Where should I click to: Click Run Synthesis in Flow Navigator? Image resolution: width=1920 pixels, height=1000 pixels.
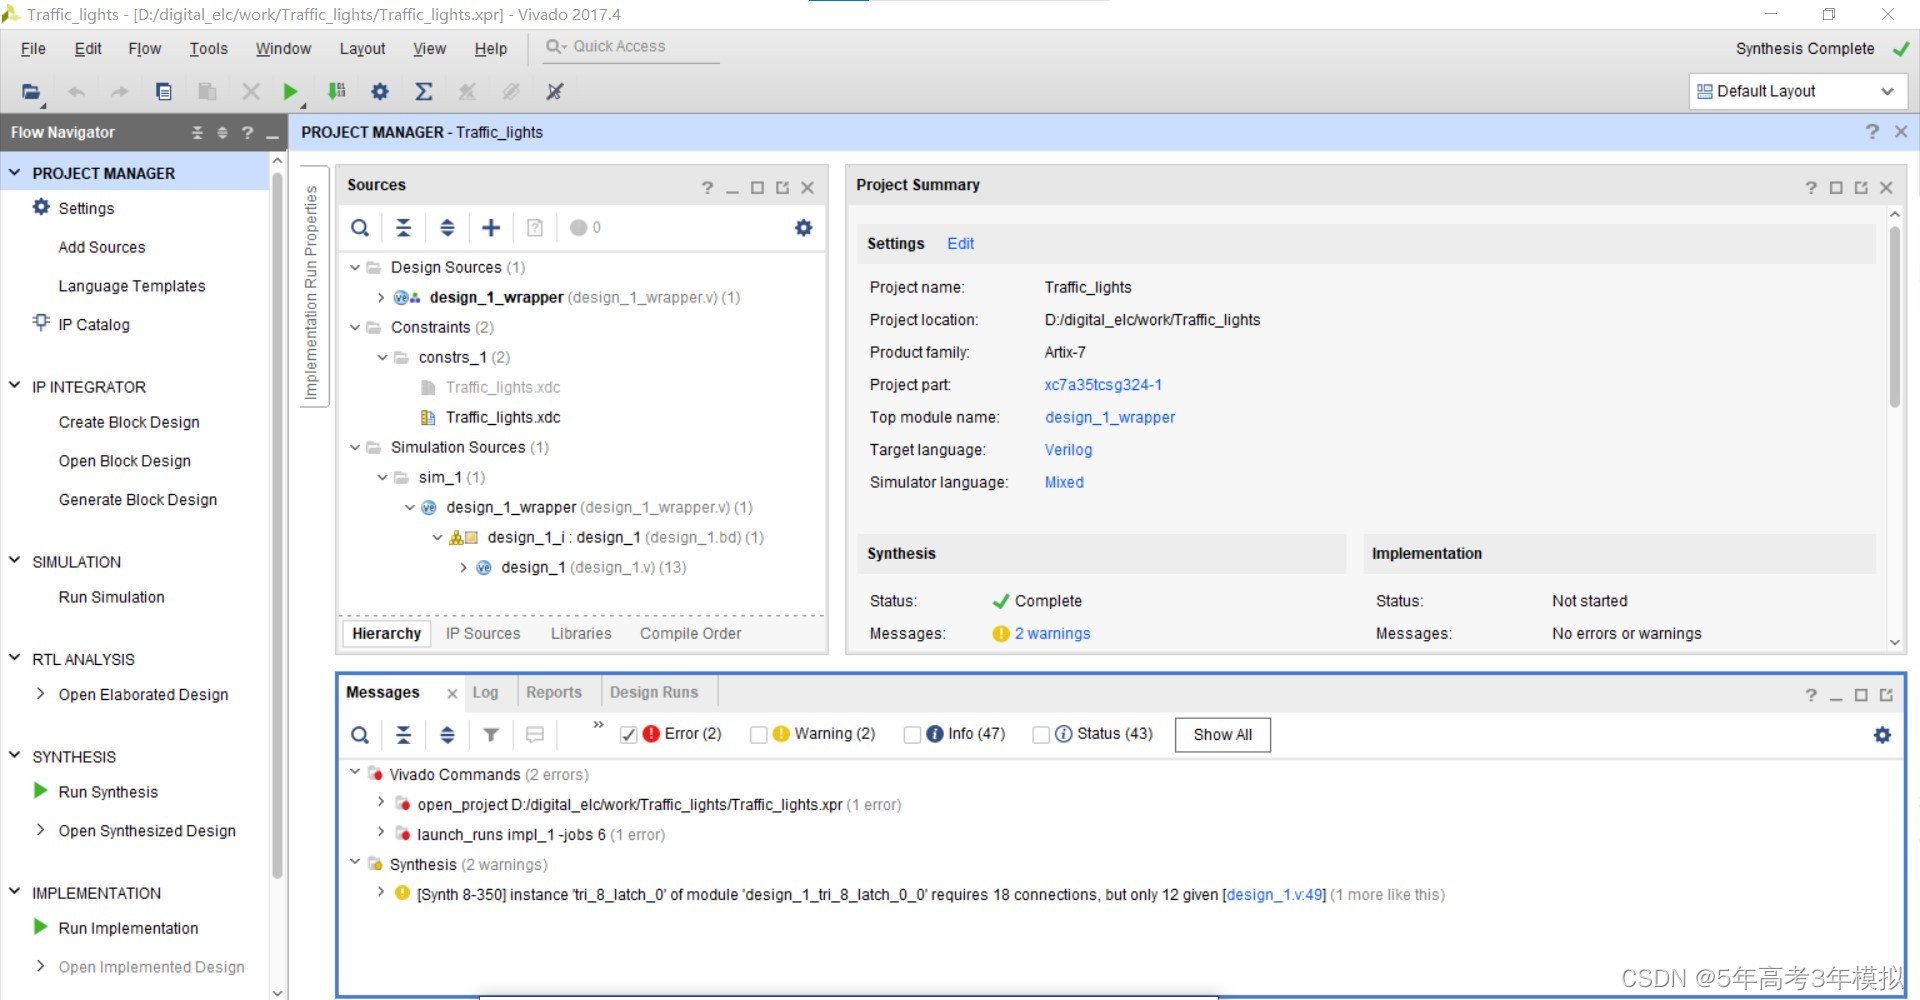click(x=108, y=792)
